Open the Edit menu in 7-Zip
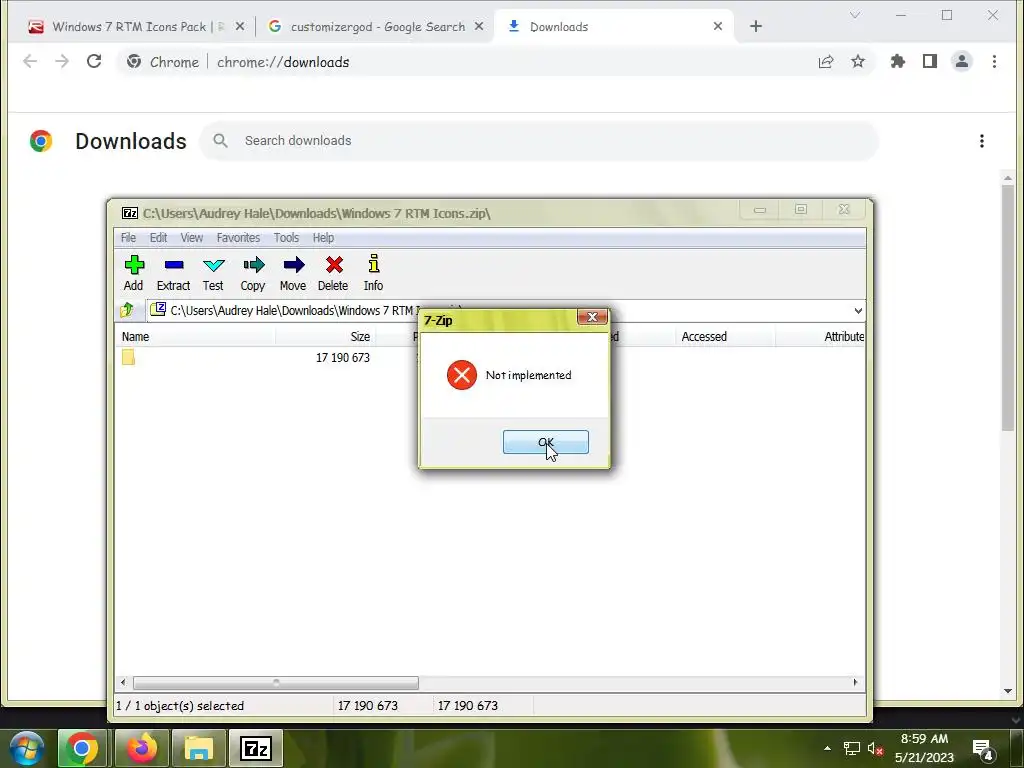The width and height of the screenshot is (1024, 768). (x=158, y=238)
